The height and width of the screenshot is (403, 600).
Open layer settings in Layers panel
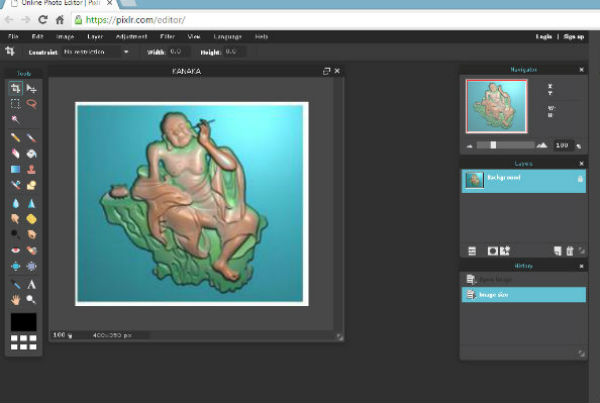click(472, 251)
